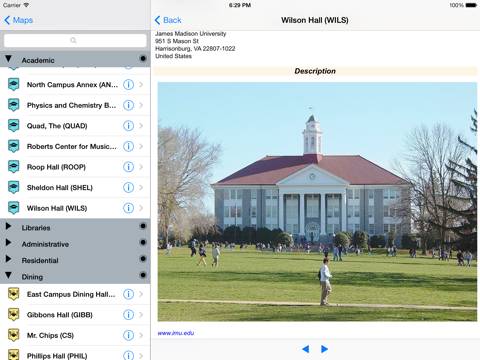The width and height of the screenshot is (480, 360).
Task: Click dining icon beside Gibbons Hall
Action: pos(13,315)
